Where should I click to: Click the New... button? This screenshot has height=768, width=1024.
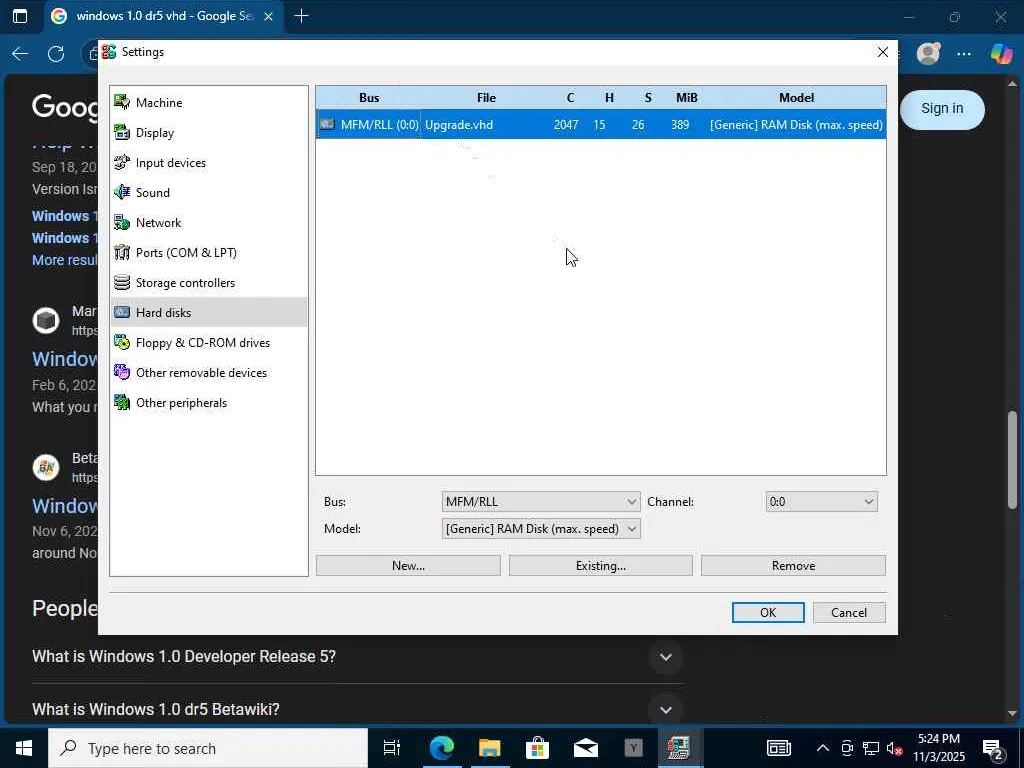(x=408, y=566)
